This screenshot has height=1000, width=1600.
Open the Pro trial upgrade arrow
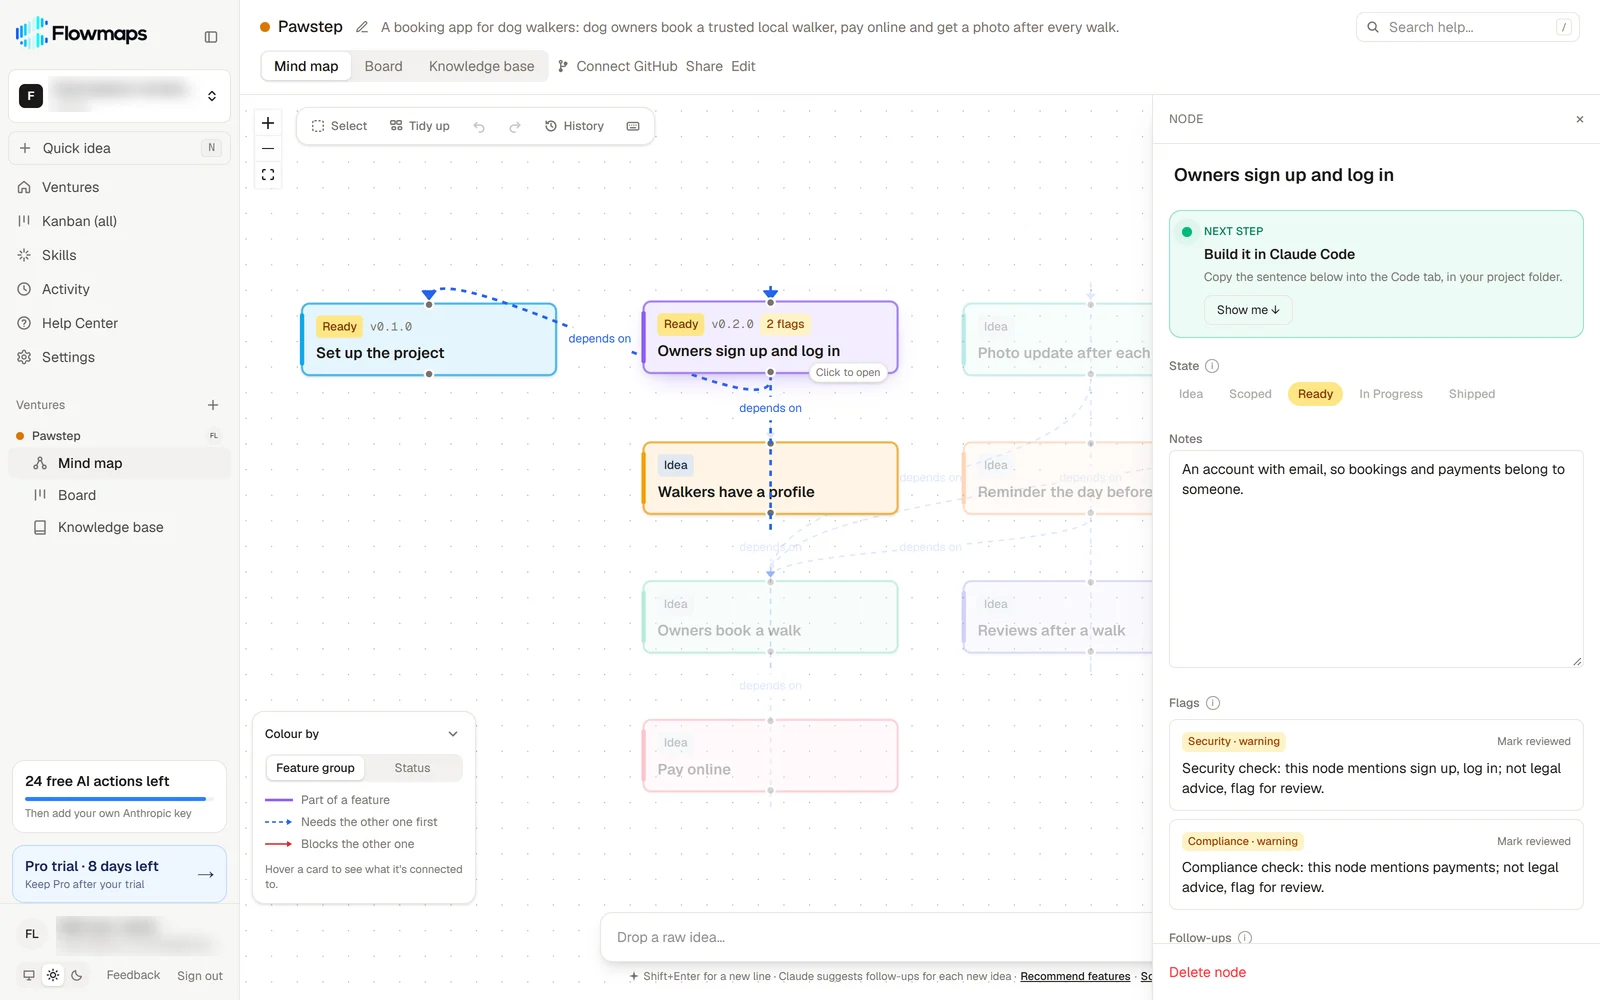tap(206, 874)
